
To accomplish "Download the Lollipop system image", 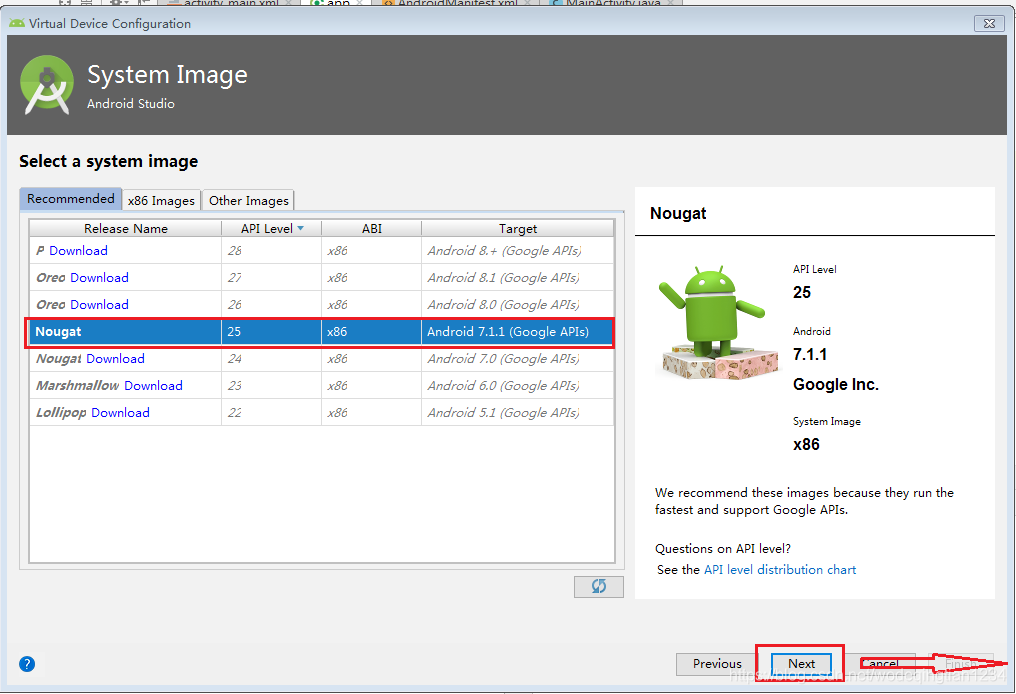I will click(x=121, y=413).
